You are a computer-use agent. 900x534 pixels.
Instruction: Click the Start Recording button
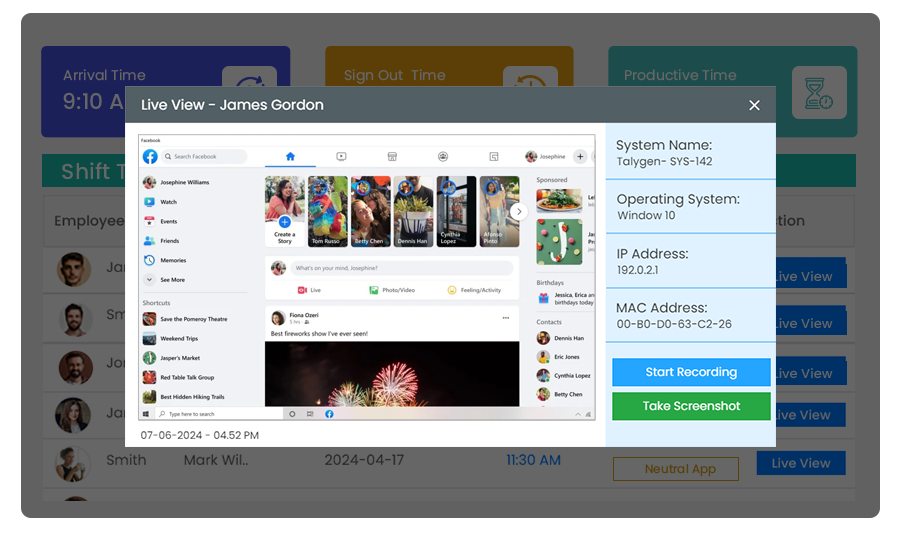pos(691,372)
